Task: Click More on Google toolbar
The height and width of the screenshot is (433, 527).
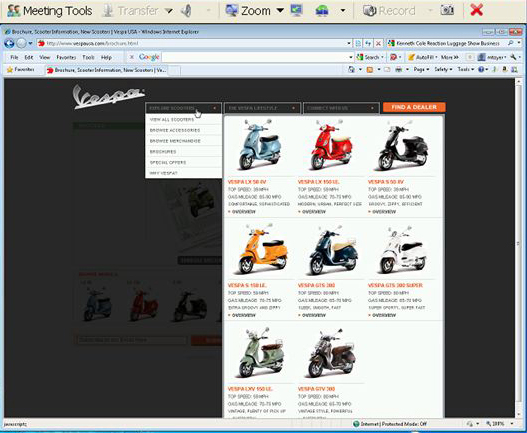Action: pyautogui.click(x=449, y=57)
